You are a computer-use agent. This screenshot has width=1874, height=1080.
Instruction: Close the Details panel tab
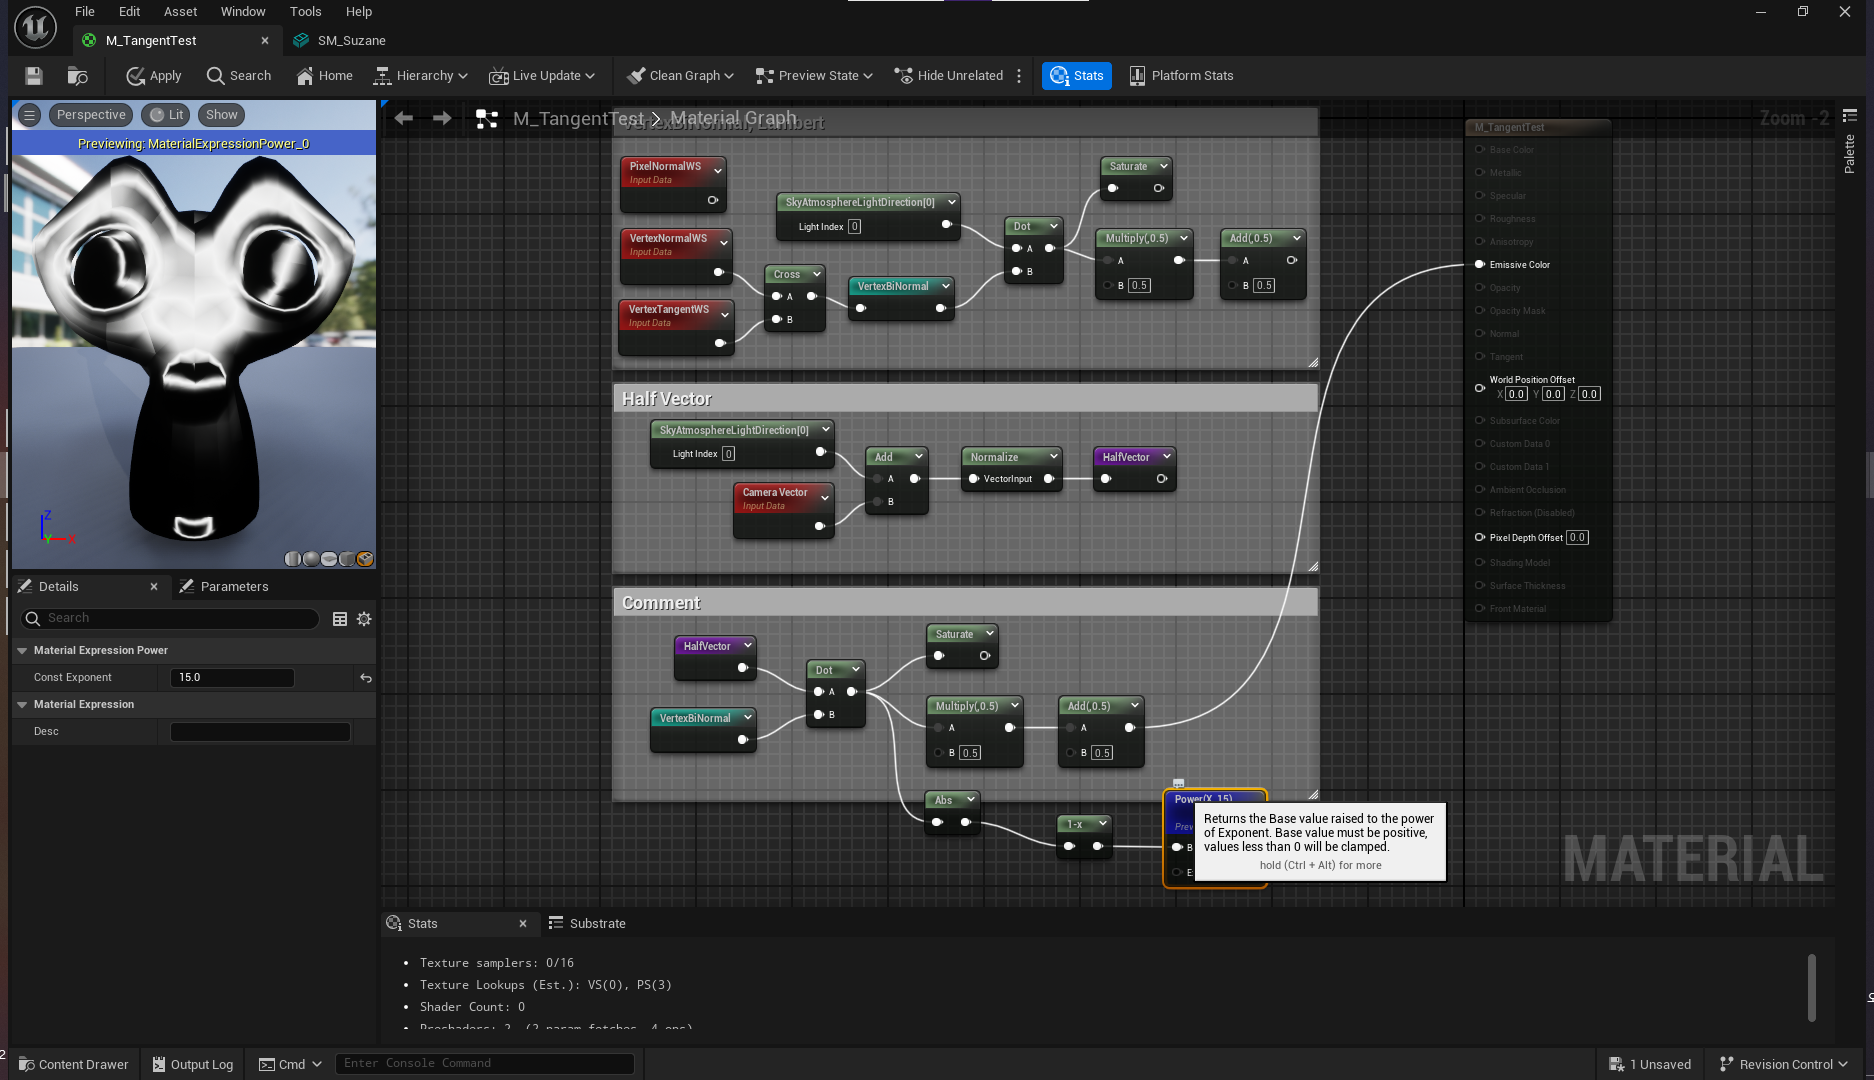click(x=154, y=587)
